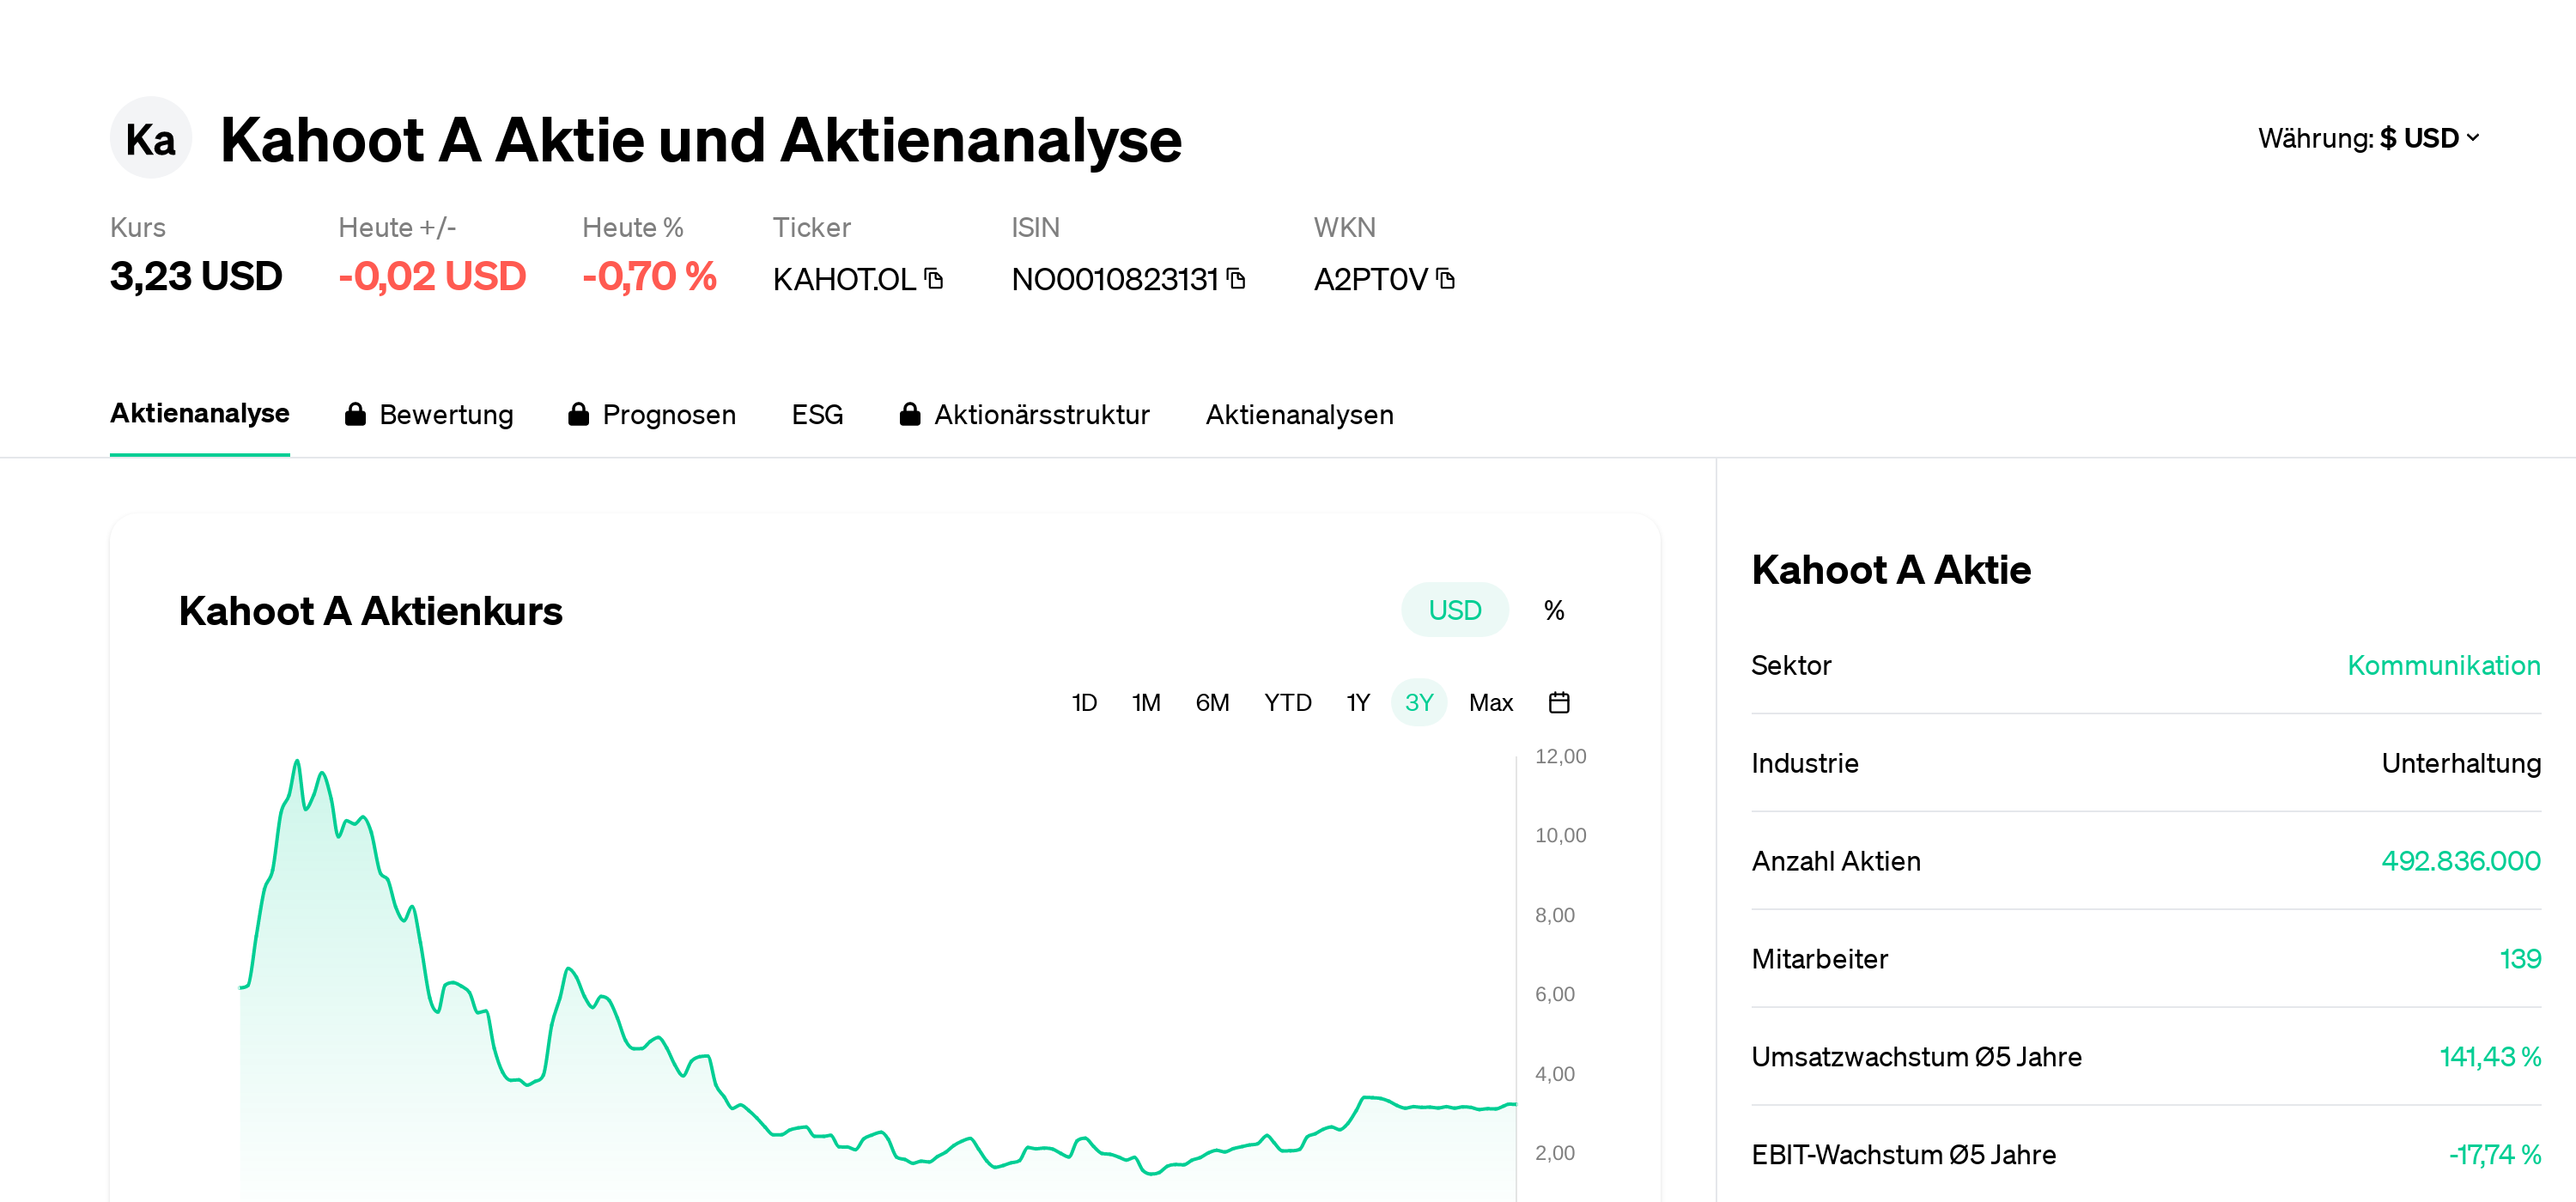Click the Kahoot A Aktie sidebar heading
2576x1202 pixels.
1891,570
